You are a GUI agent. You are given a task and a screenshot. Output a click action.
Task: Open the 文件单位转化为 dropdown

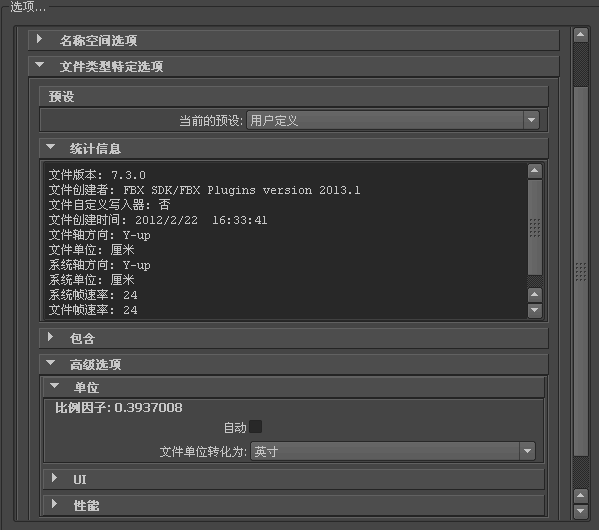[x=393, y=451]
